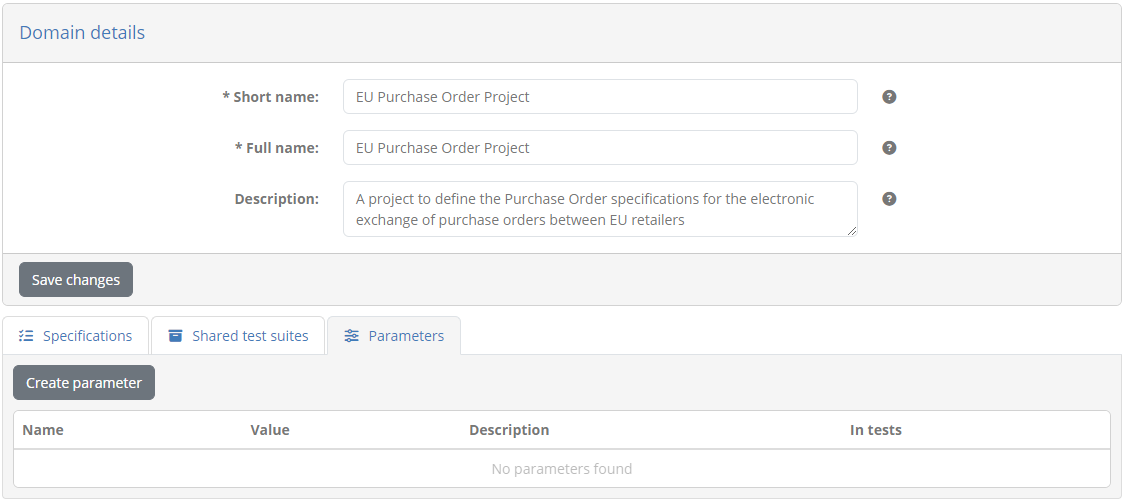Click into the Full name text box
The width and height of the screenshot is (1125, 501).
coord(600,148)
